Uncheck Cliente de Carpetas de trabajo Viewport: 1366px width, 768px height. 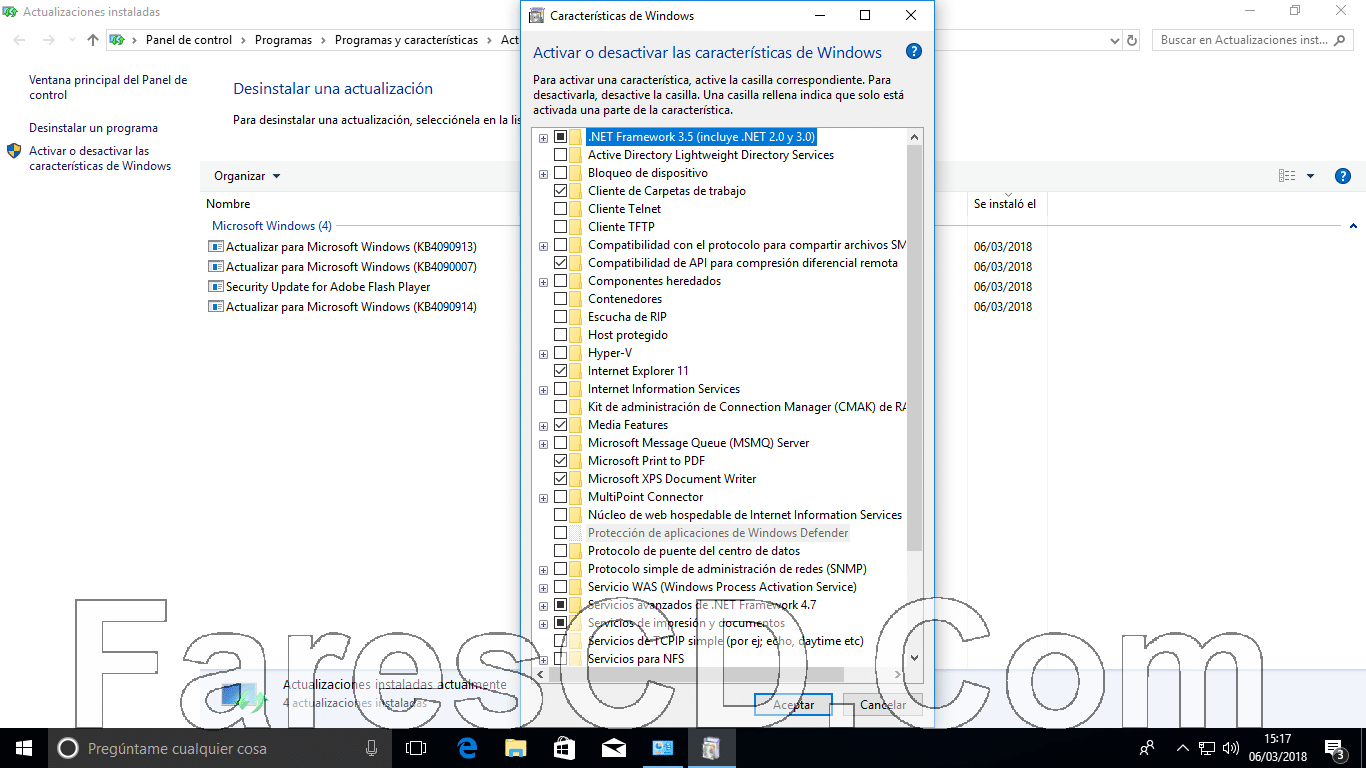(560, 191)
